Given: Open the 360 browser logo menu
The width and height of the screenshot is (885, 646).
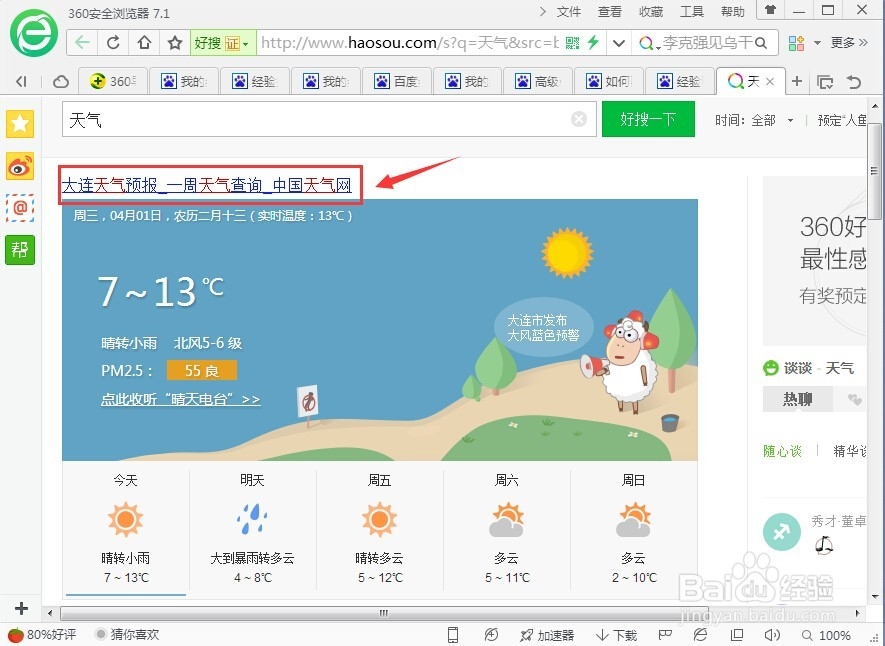Looking at the screenshot, I should pyautogui.click(x=34, y=33).
